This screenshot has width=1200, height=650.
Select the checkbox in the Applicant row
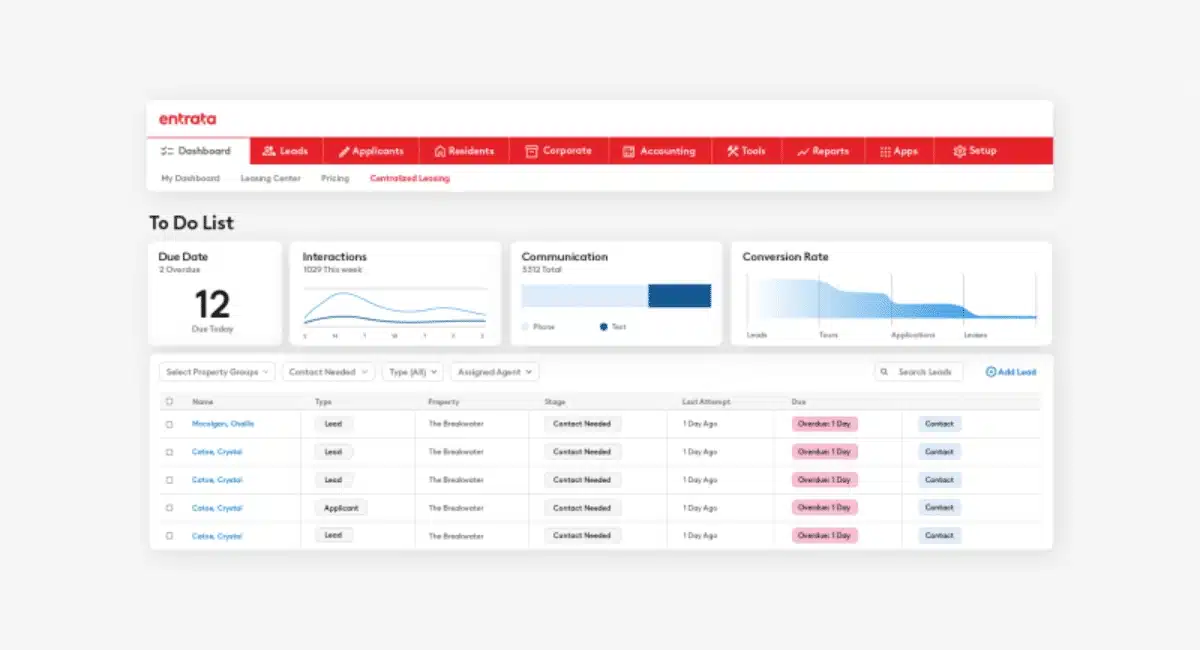pyautogui.click(x=169, y=508)
